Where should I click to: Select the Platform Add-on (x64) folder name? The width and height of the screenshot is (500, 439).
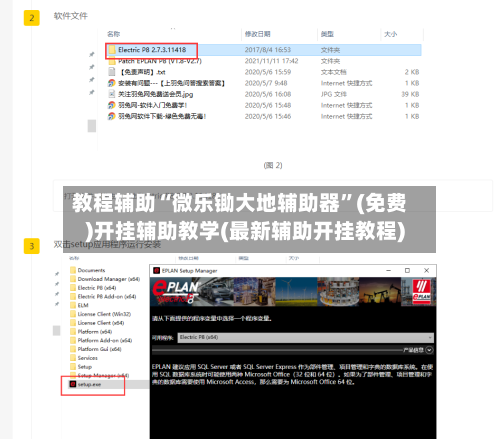click(x=105, y=340)
